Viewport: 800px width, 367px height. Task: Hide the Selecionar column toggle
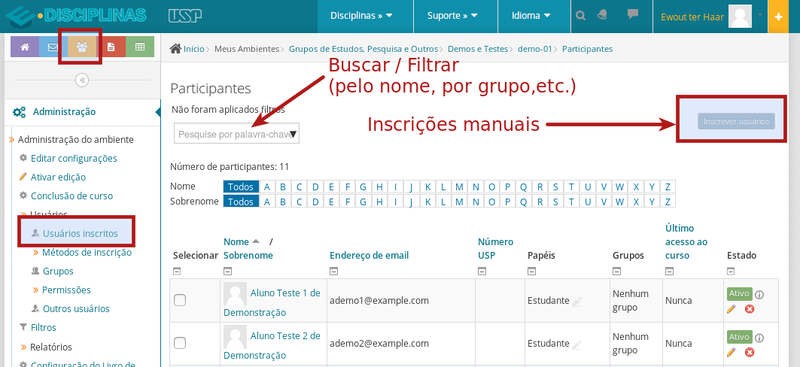point(177,272)
